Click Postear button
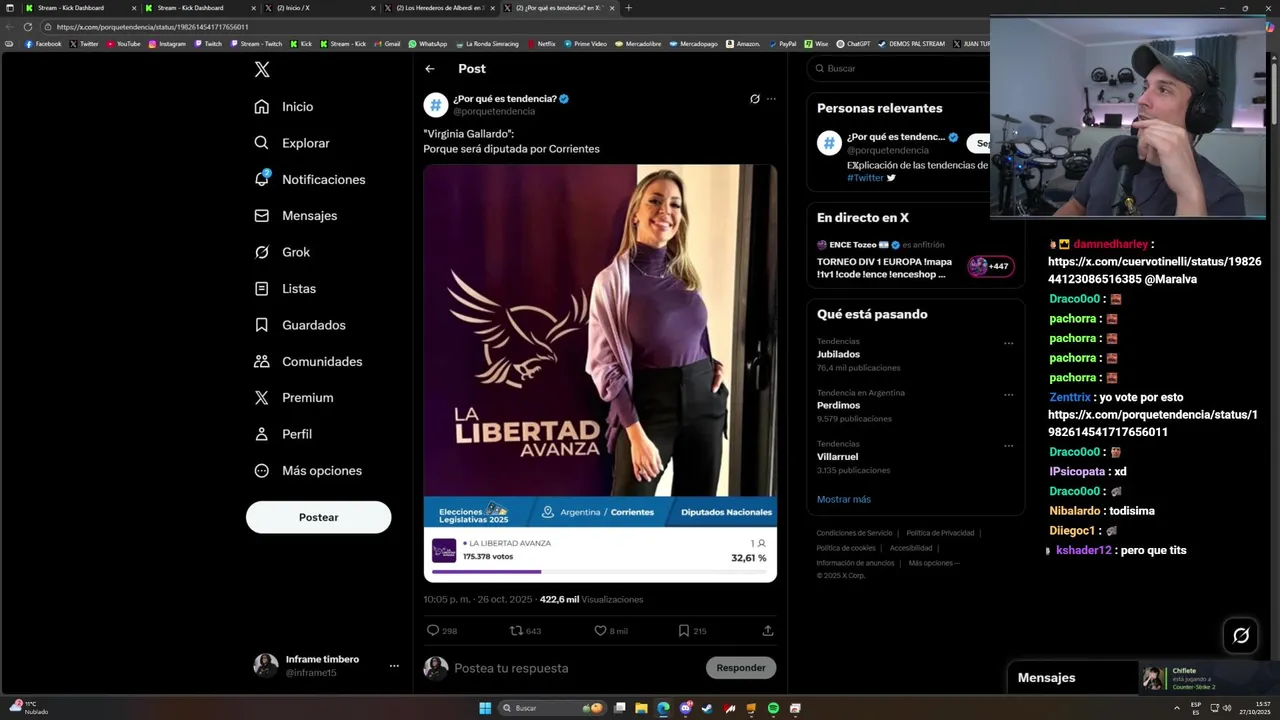 [318, 517]
